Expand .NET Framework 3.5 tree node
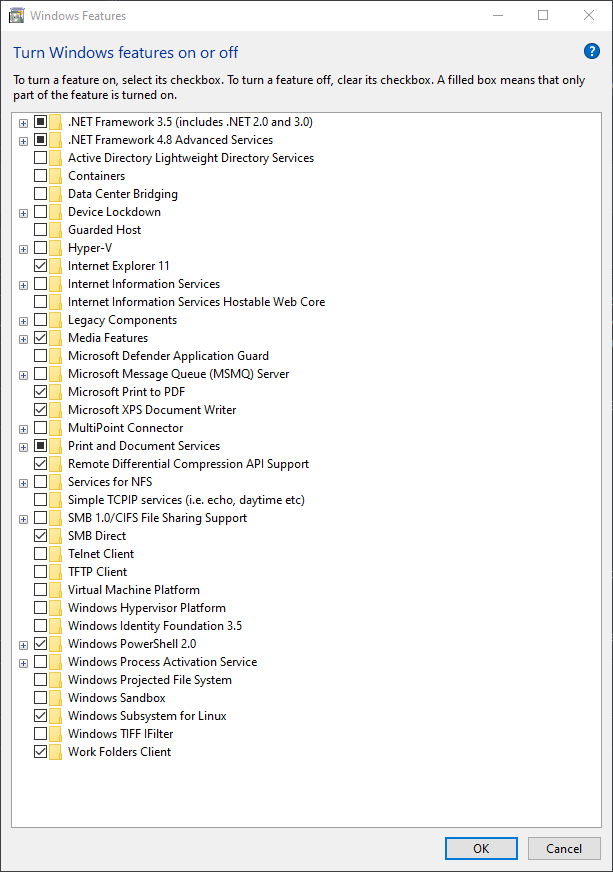The width and height of the screenshot is (613, 872). point(23,123)
